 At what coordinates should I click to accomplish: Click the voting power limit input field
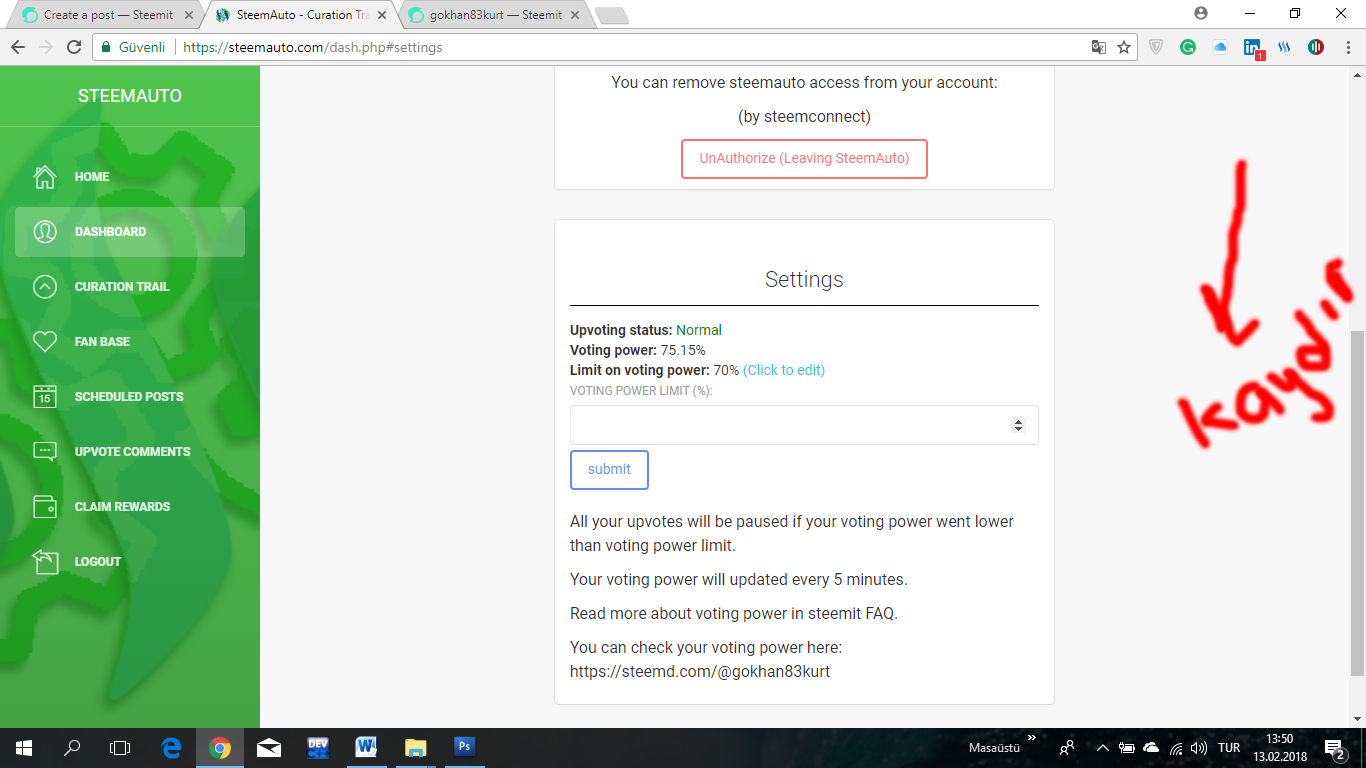click(804, 425)
